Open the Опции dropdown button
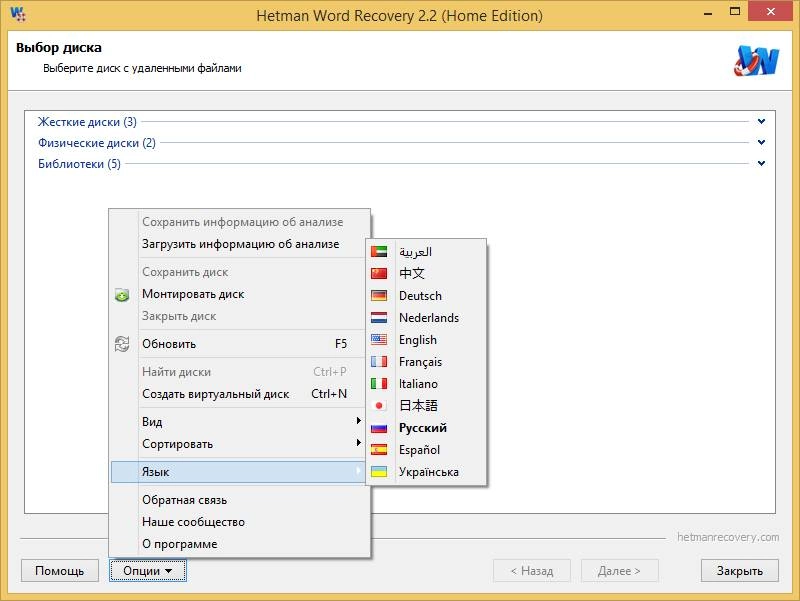 [148, 570]
